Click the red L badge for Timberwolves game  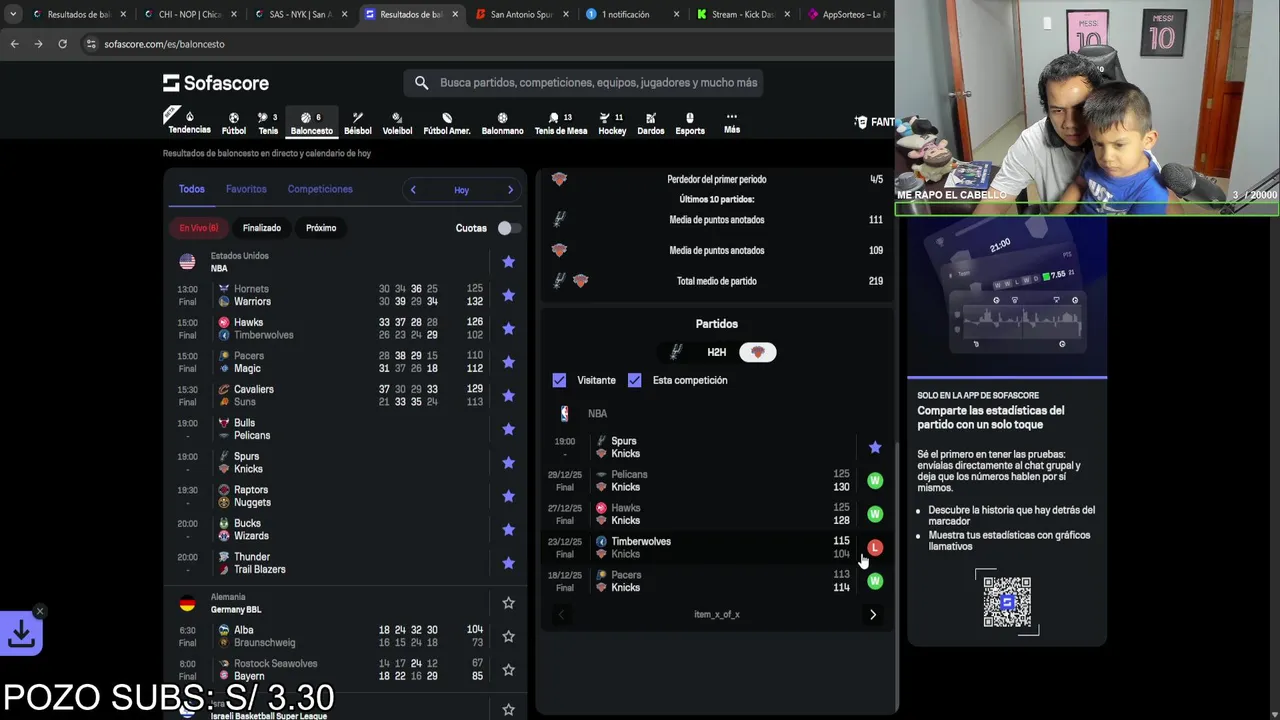pos(875,547)
